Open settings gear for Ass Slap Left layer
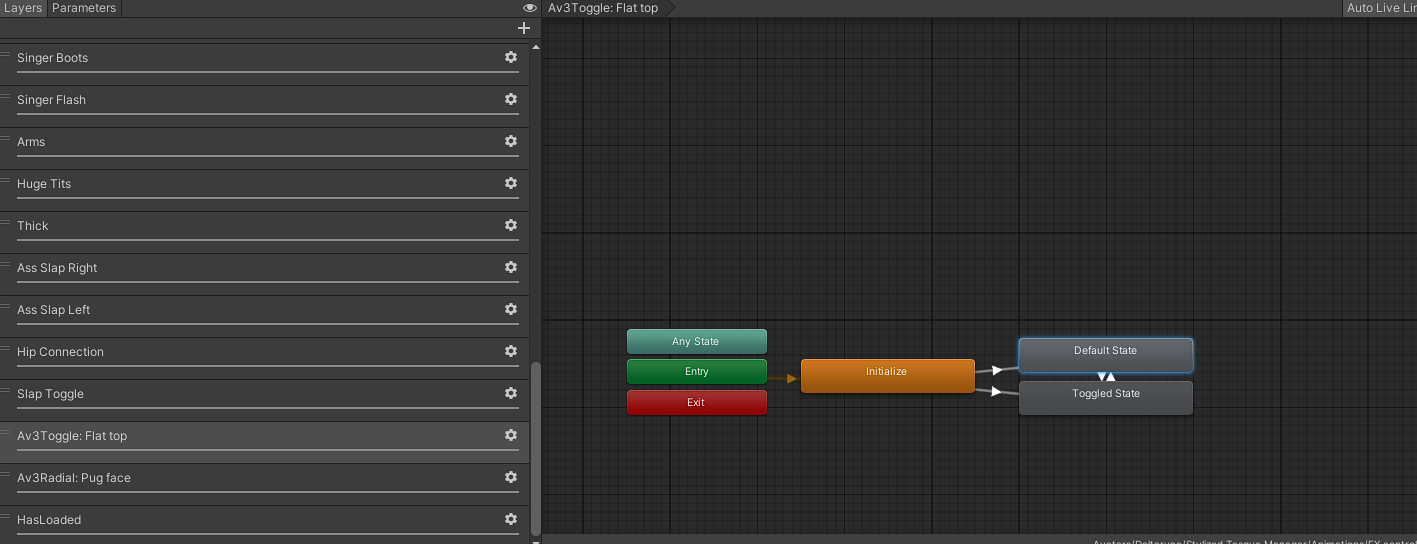The image size is (1417, 544). pyautogui.click(x=511, y=309)
